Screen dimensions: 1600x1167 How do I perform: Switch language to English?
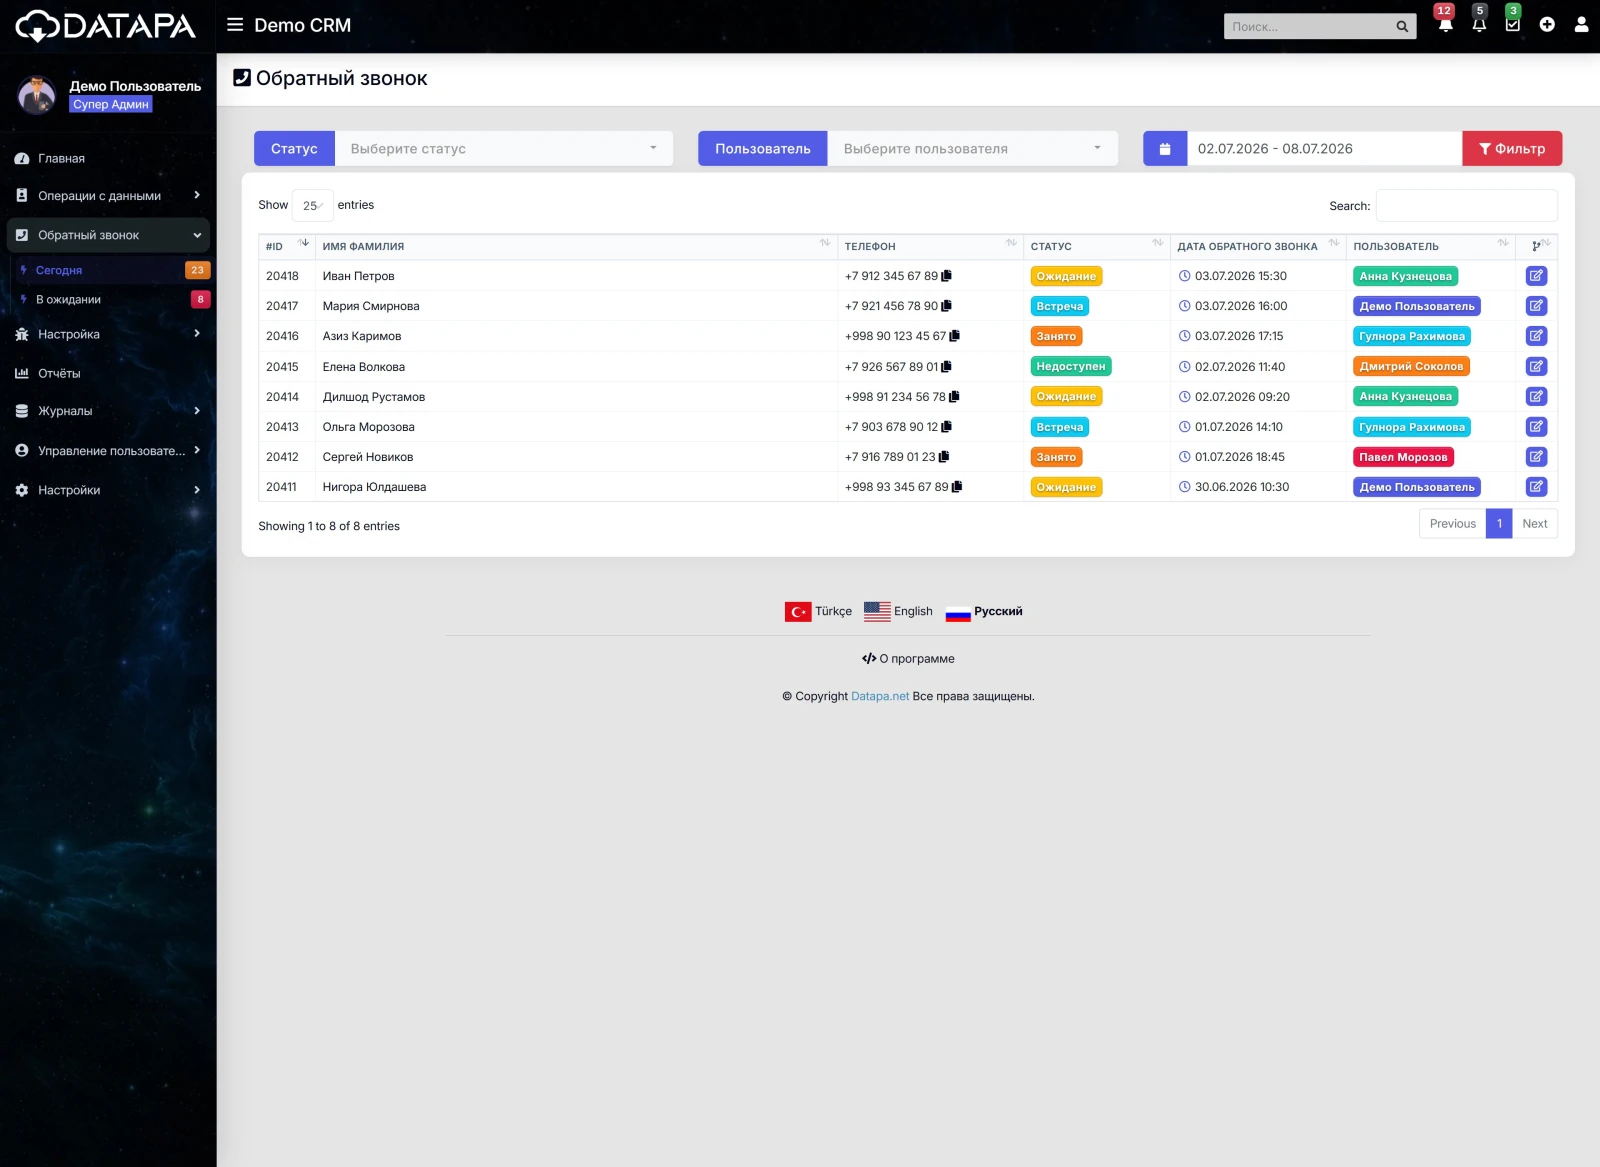(898, 612)
